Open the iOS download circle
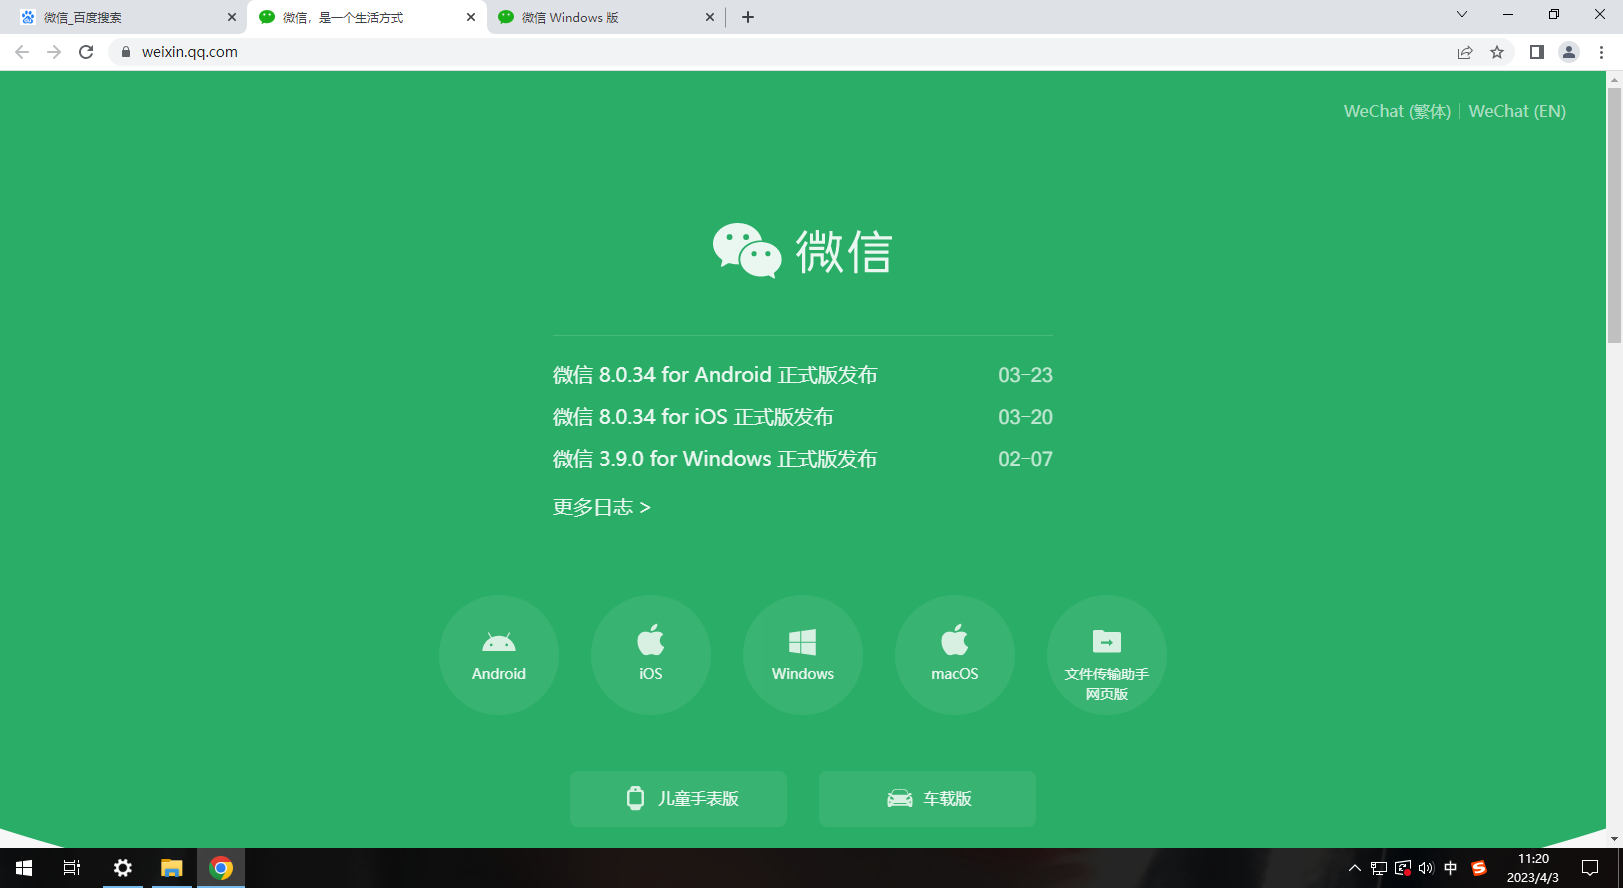This screenshot has width=1623, height=888. [651, 655]
